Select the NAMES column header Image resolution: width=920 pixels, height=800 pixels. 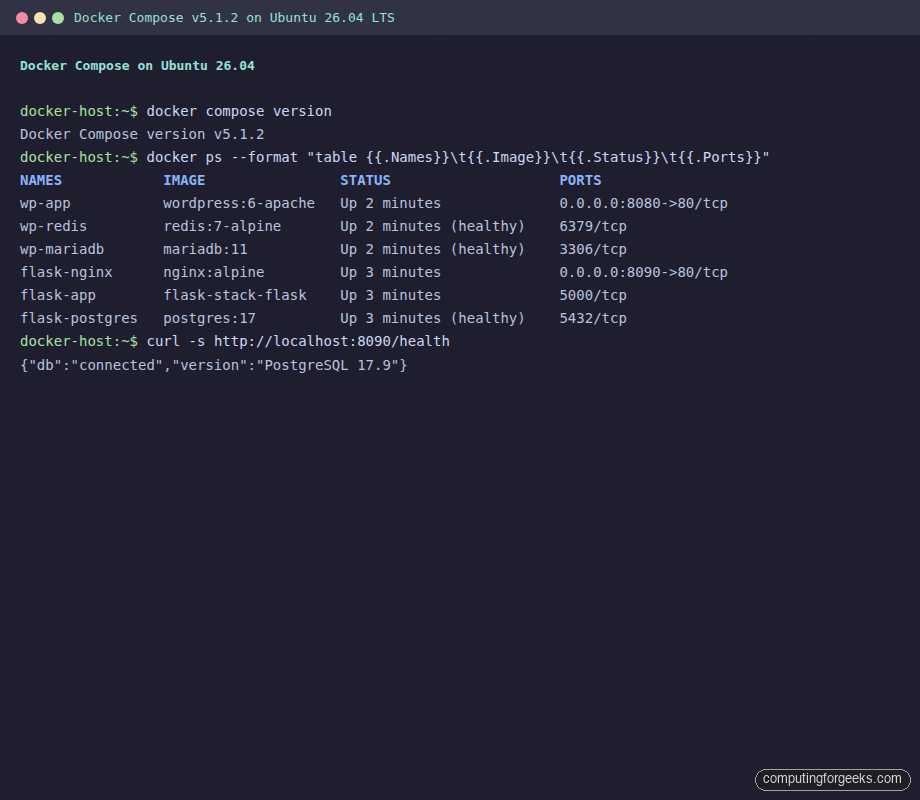pos(40,180)
